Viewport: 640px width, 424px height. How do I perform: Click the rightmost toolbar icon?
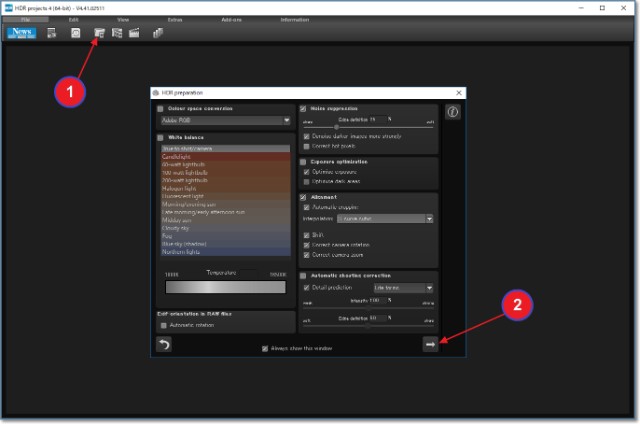coord(157,33)
